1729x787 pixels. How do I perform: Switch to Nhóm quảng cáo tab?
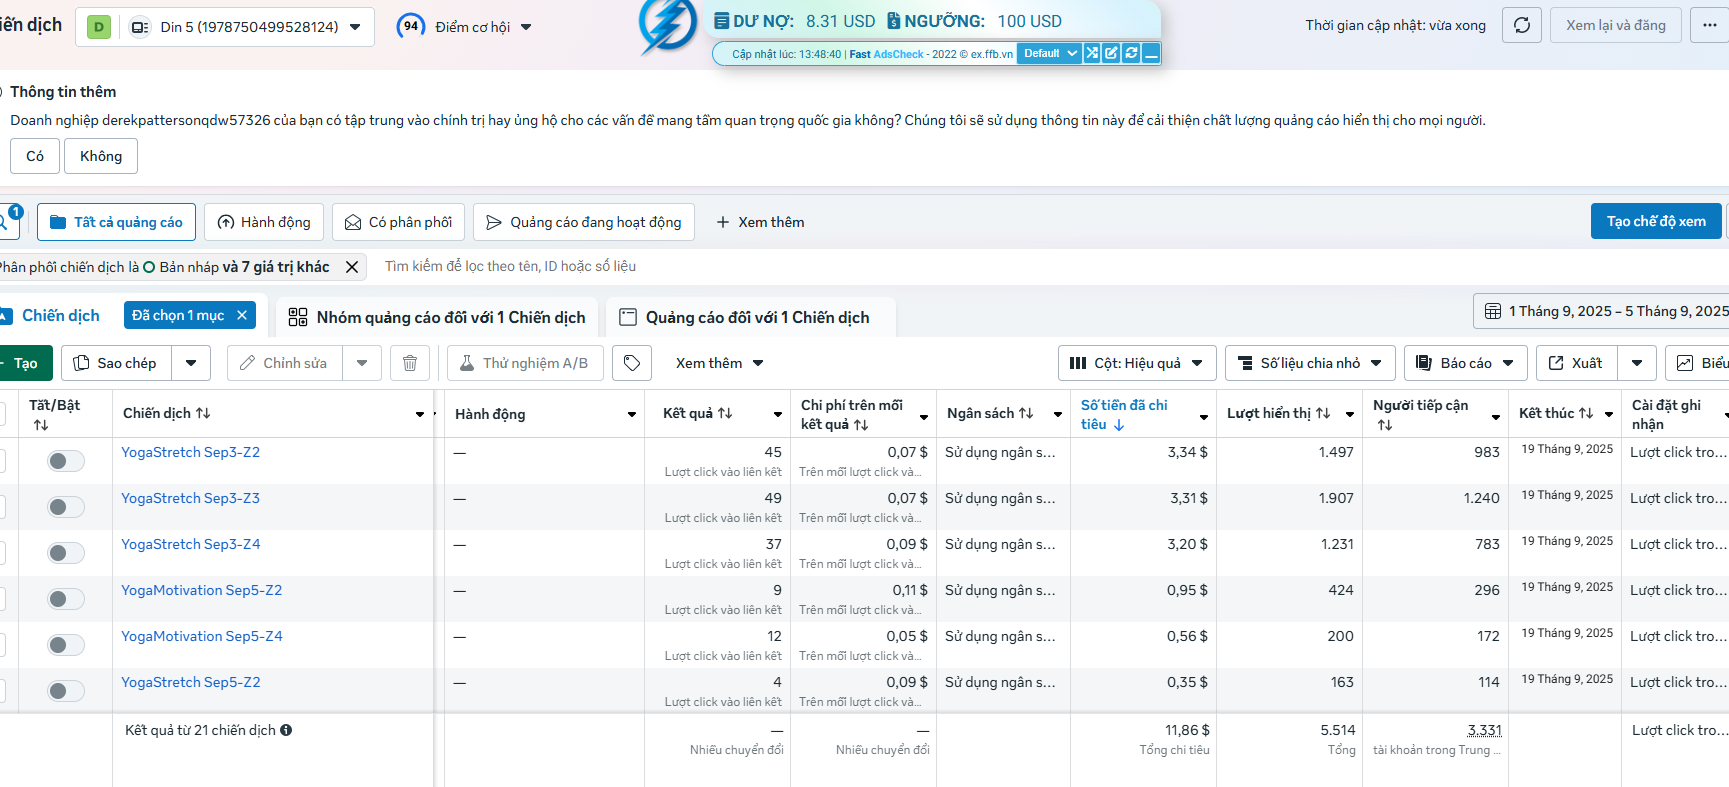437,317
